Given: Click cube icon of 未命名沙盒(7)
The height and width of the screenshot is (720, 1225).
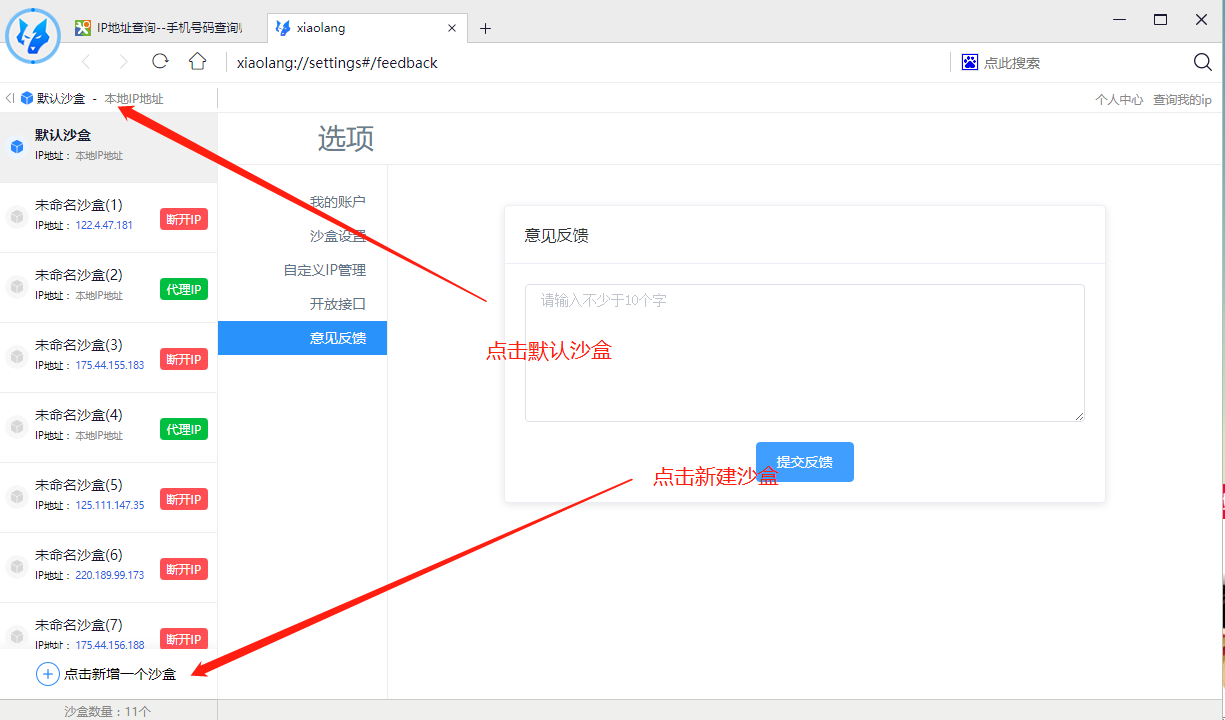Looking at the screenshot, I should (16, 635).
